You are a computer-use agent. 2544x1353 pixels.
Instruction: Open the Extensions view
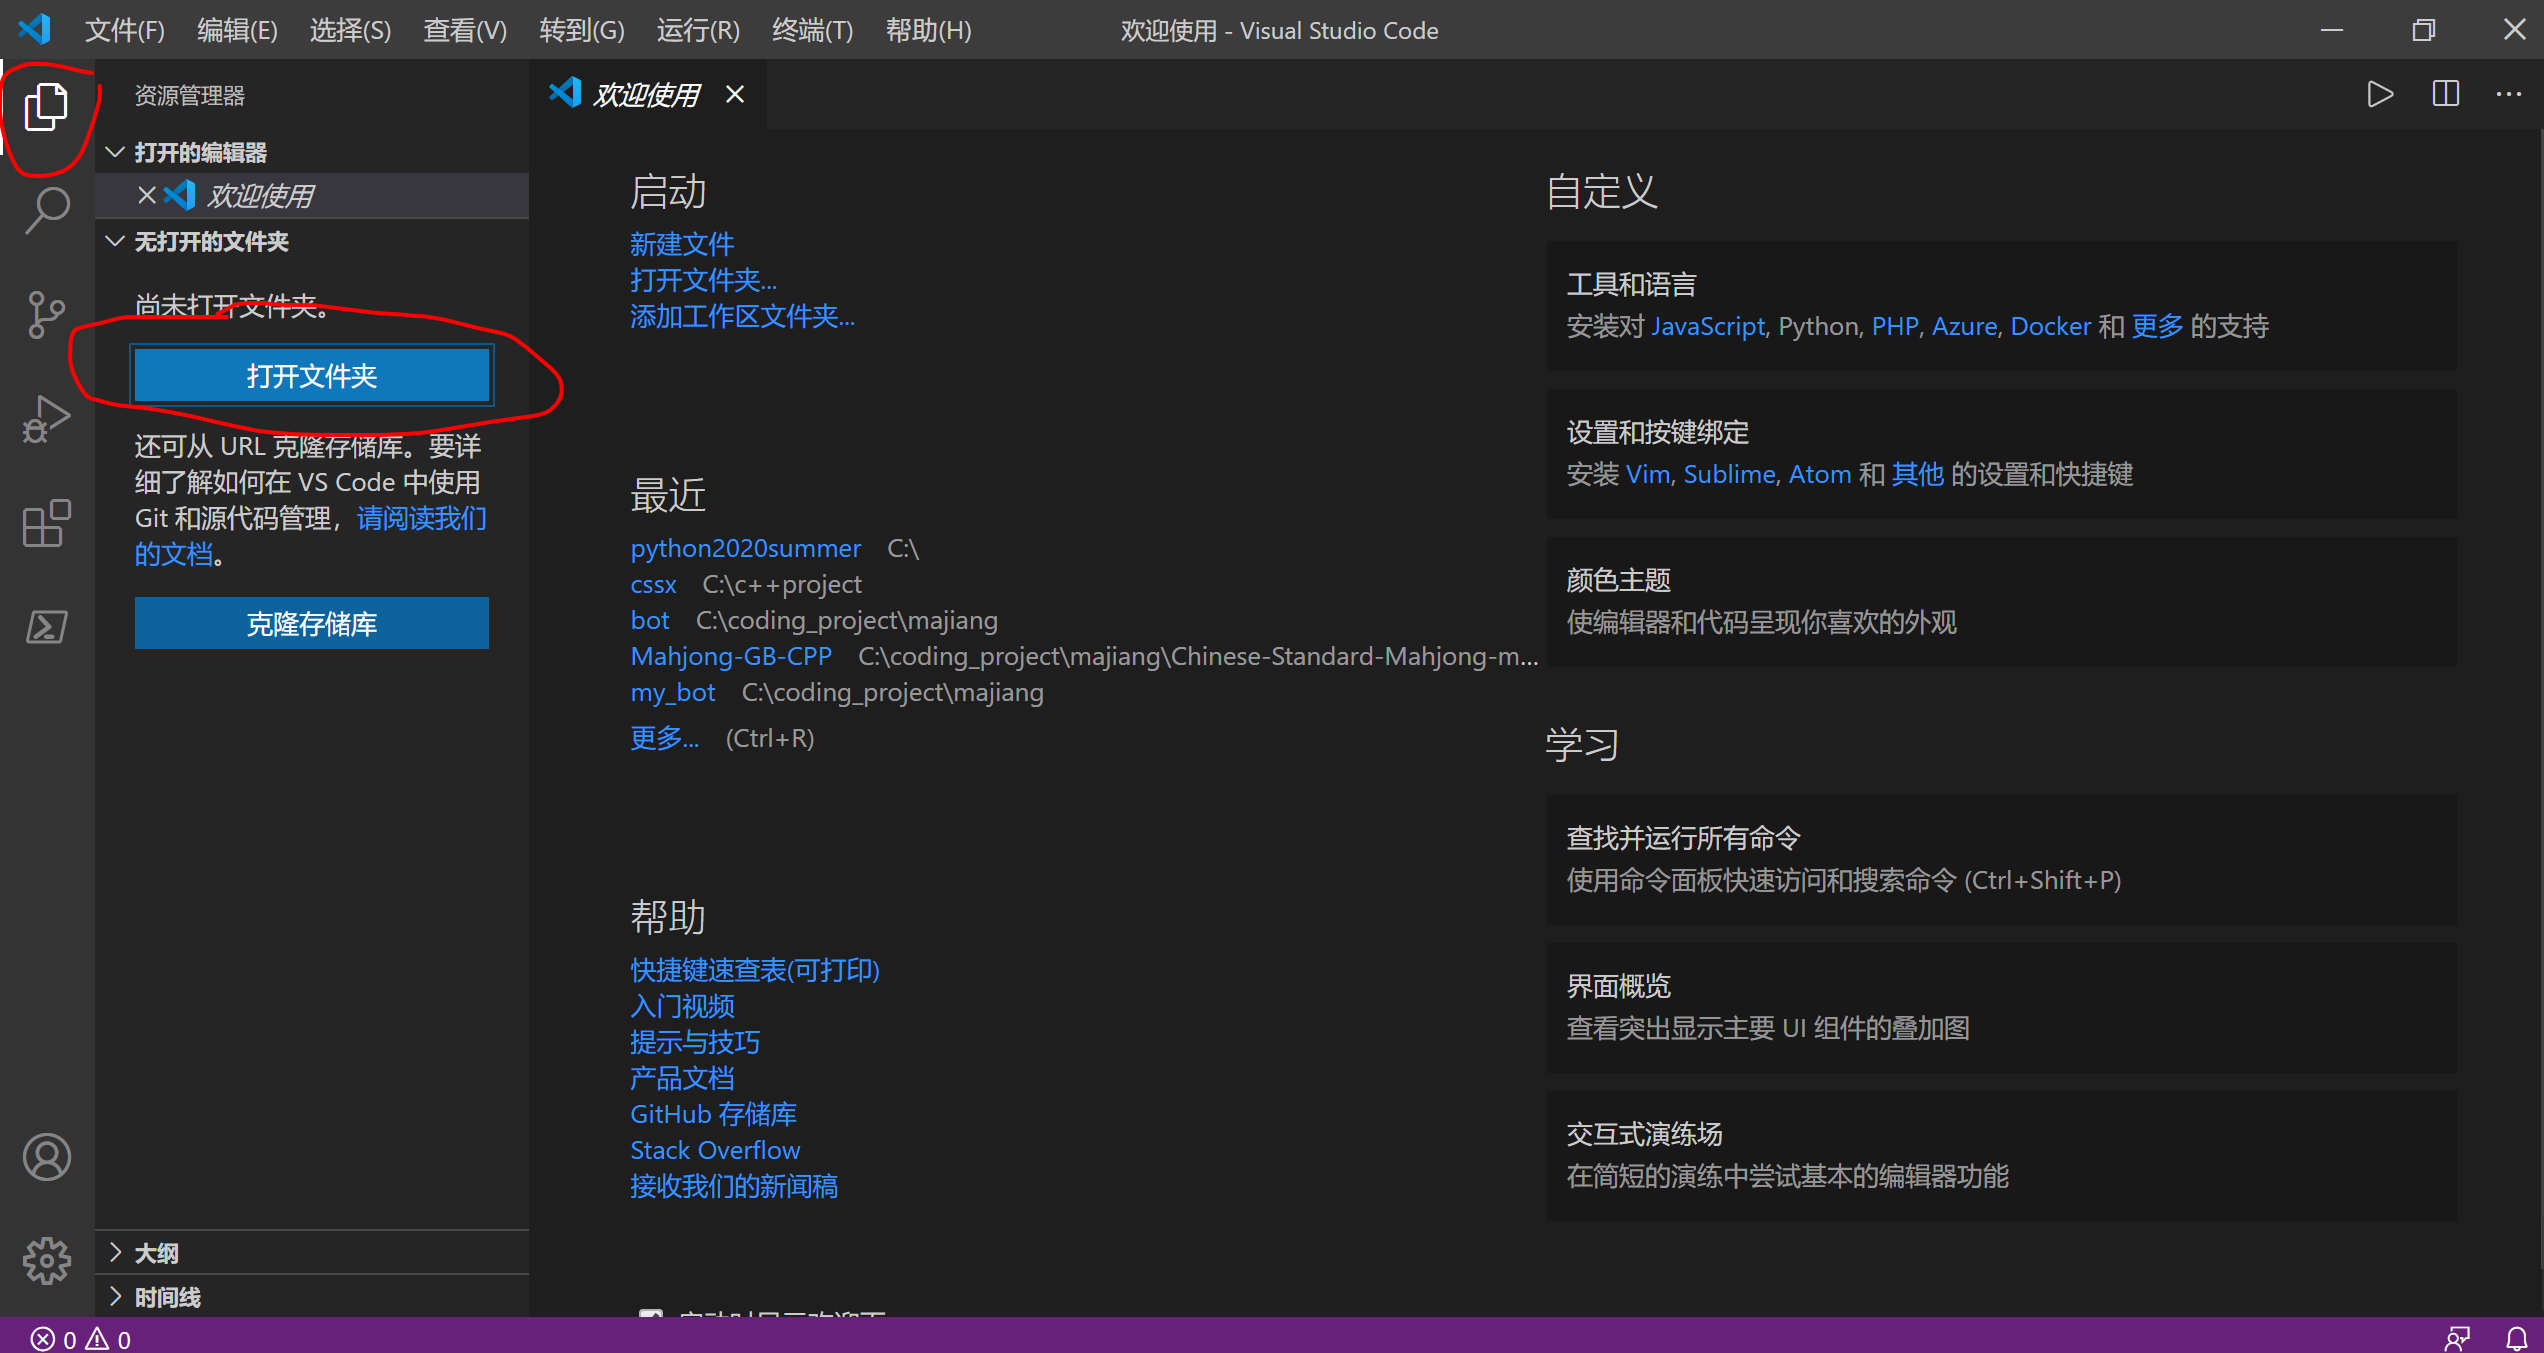click(46, 524)
